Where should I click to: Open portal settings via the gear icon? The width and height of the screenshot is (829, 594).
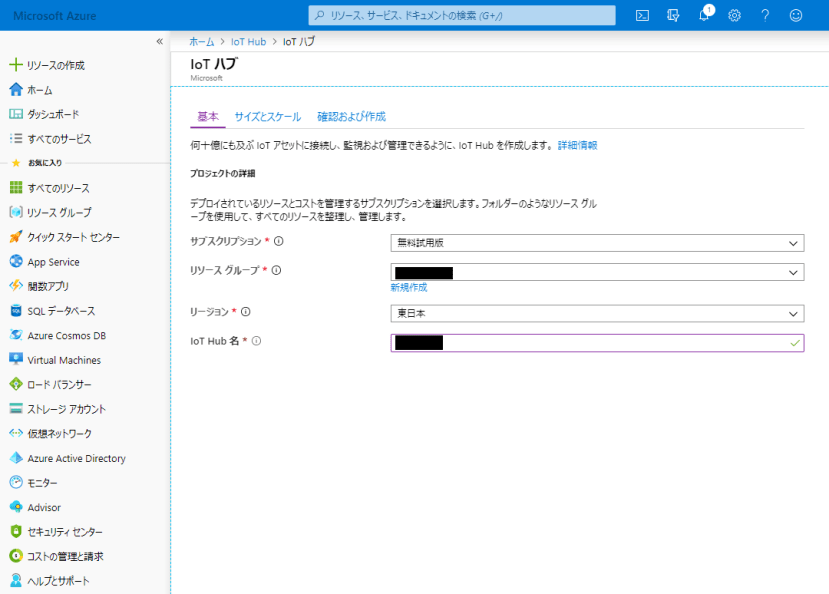click(734, 16)
